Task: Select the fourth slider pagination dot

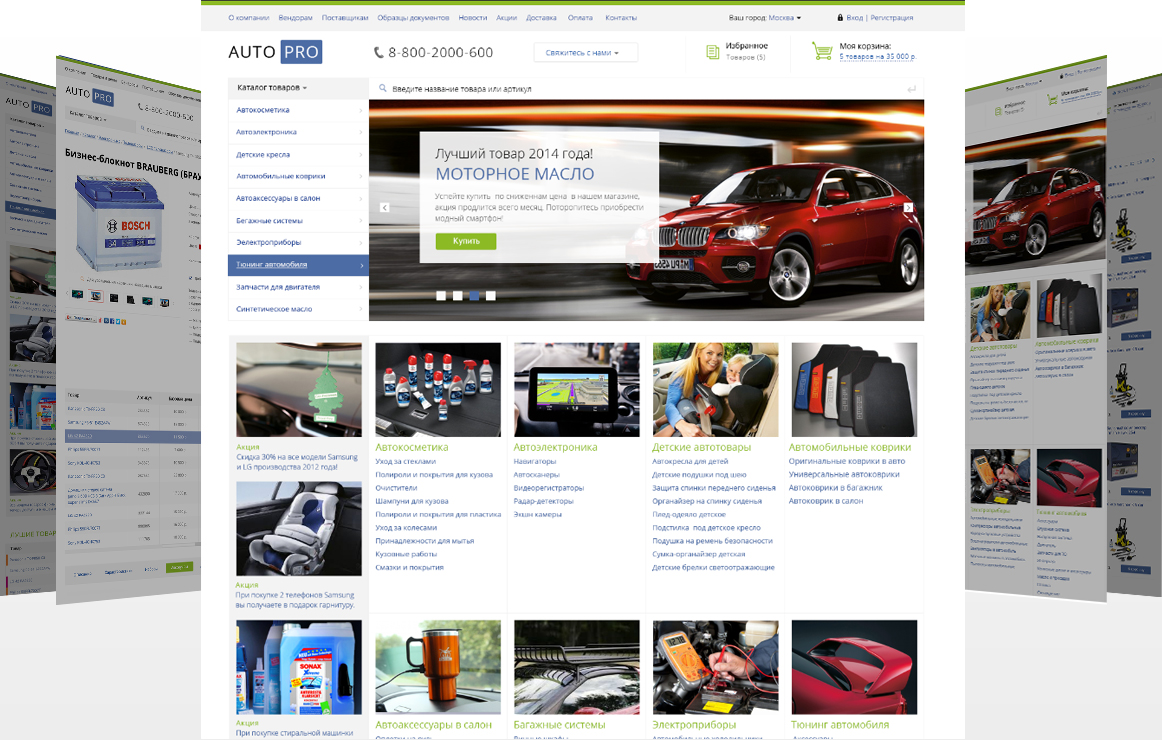Action: (491, 296)
